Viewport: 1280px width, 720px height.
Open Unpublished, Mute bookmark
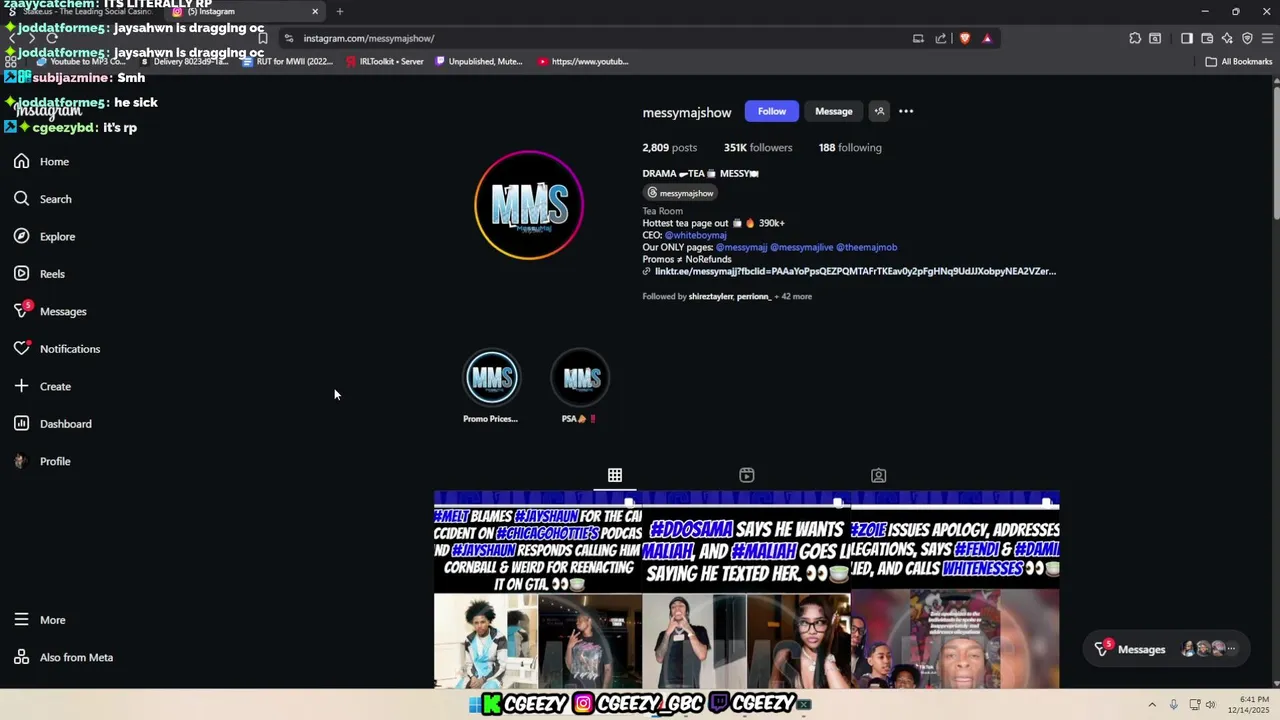point(479,61)
